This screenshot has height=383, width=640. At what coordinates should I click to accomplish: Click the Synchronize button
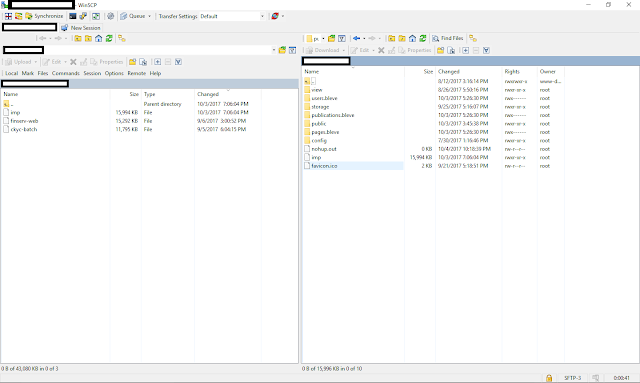click(x=44, y=16)
